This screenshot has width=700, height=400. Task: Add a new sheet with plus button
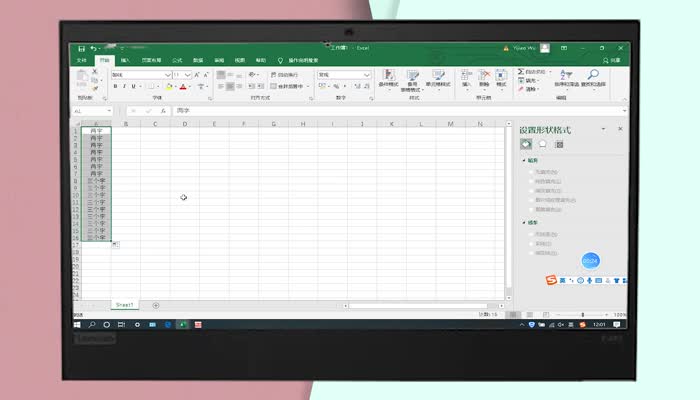156,305
